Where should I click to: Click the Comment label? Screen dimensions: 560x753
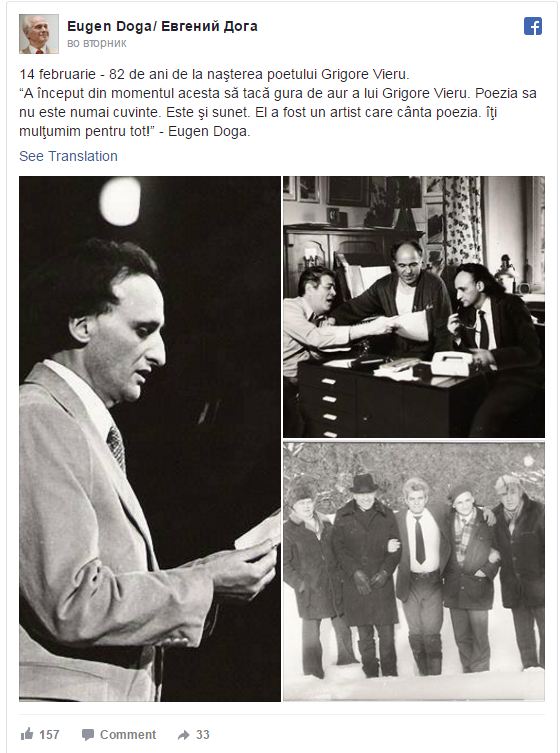(x=128, y=735)
